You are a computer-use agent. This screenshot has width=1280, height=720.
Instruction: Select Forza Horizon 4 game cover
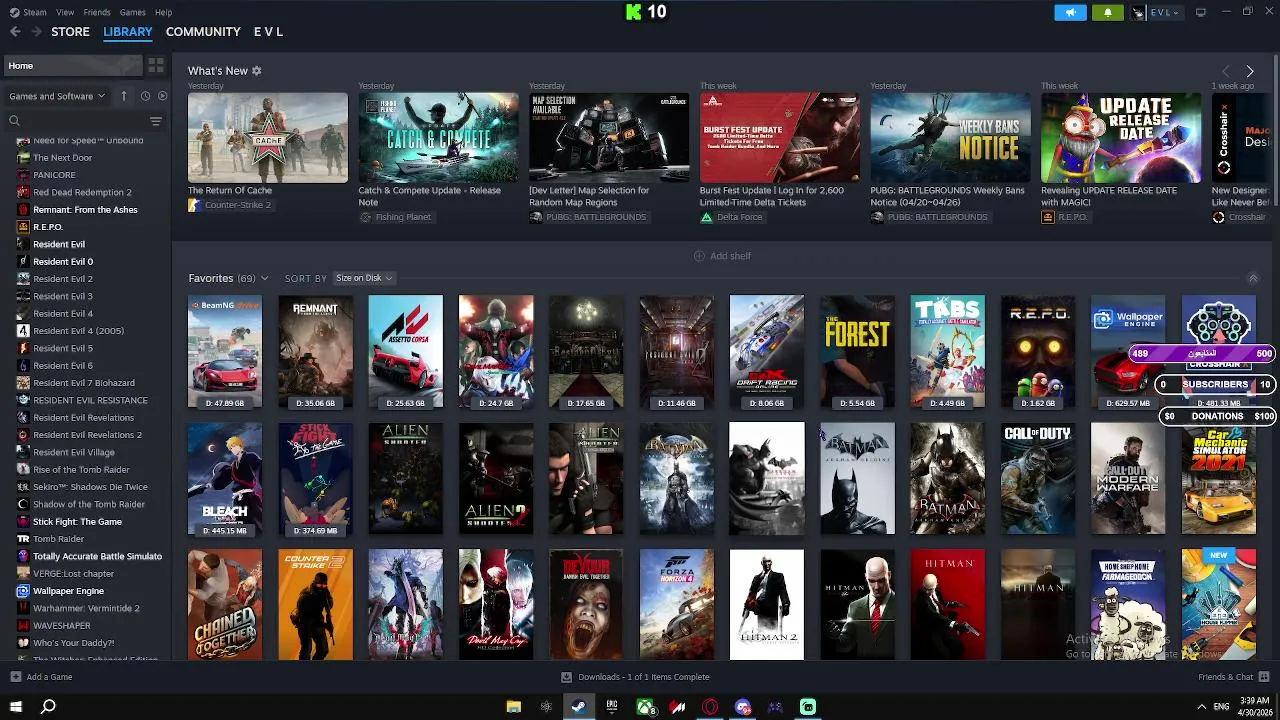point(676,604)
